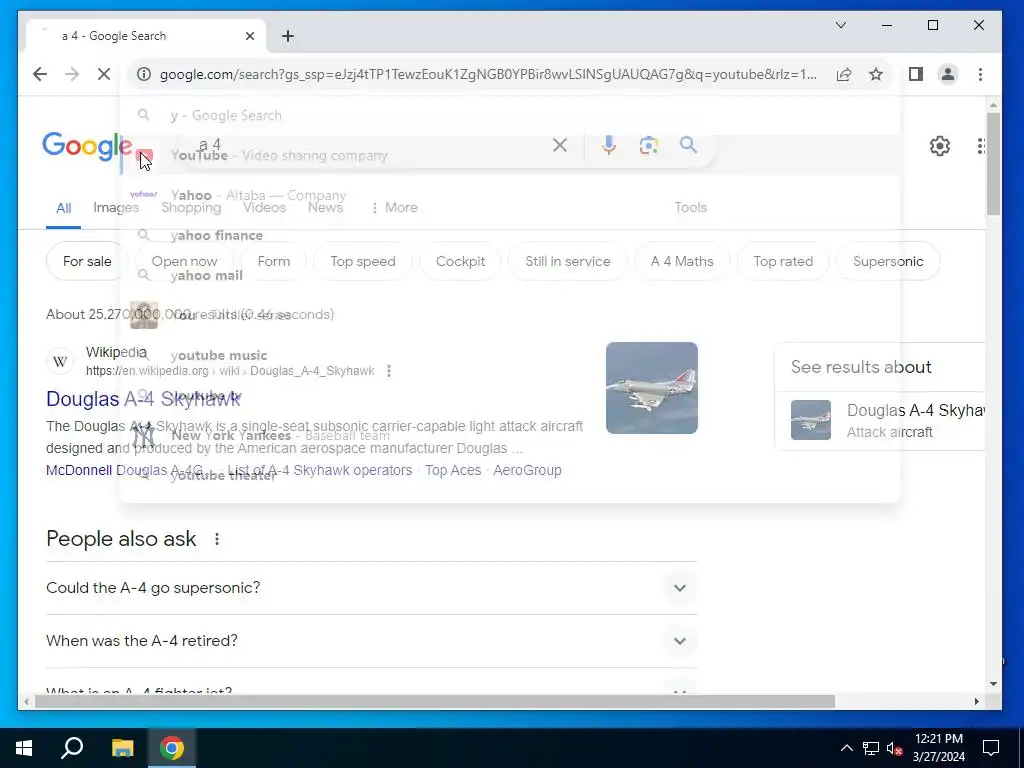1024x768 pixels.
Task: Open Douglas A-4 Skyhawk knowledge card
Action: click(x=880, y=420)
